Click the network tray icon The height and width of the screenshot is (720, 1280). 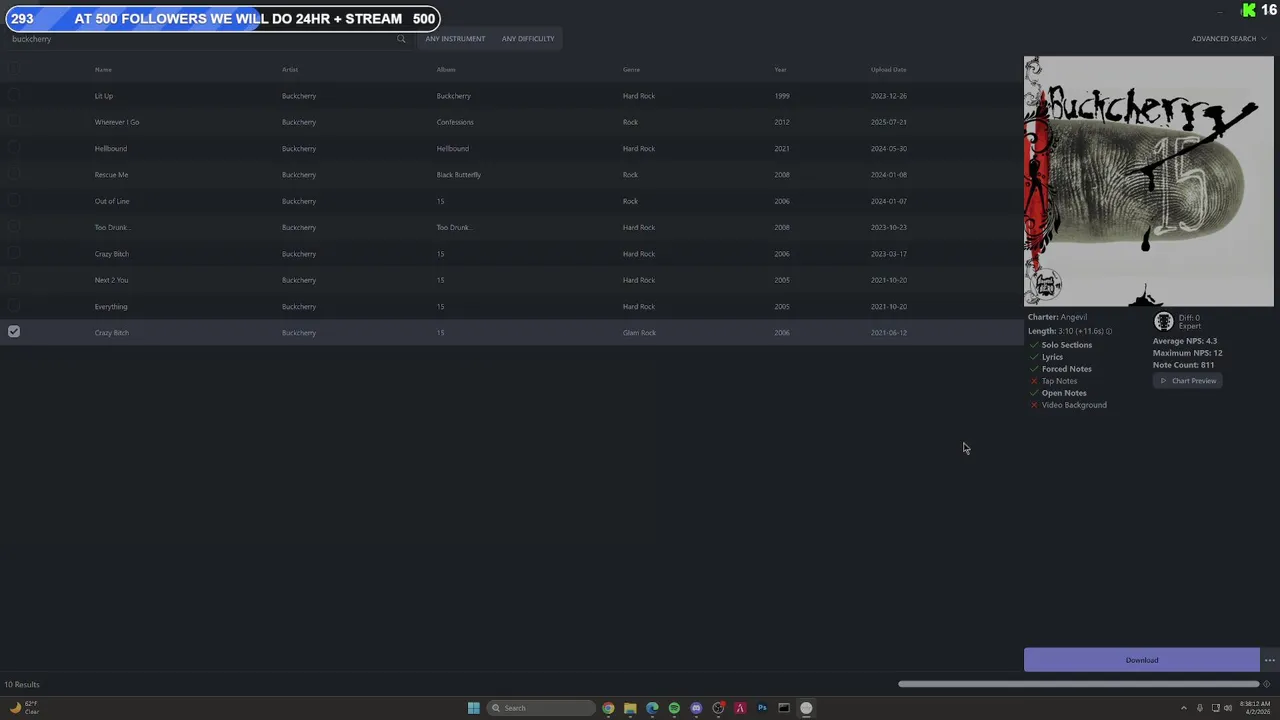click(1215, 708)
